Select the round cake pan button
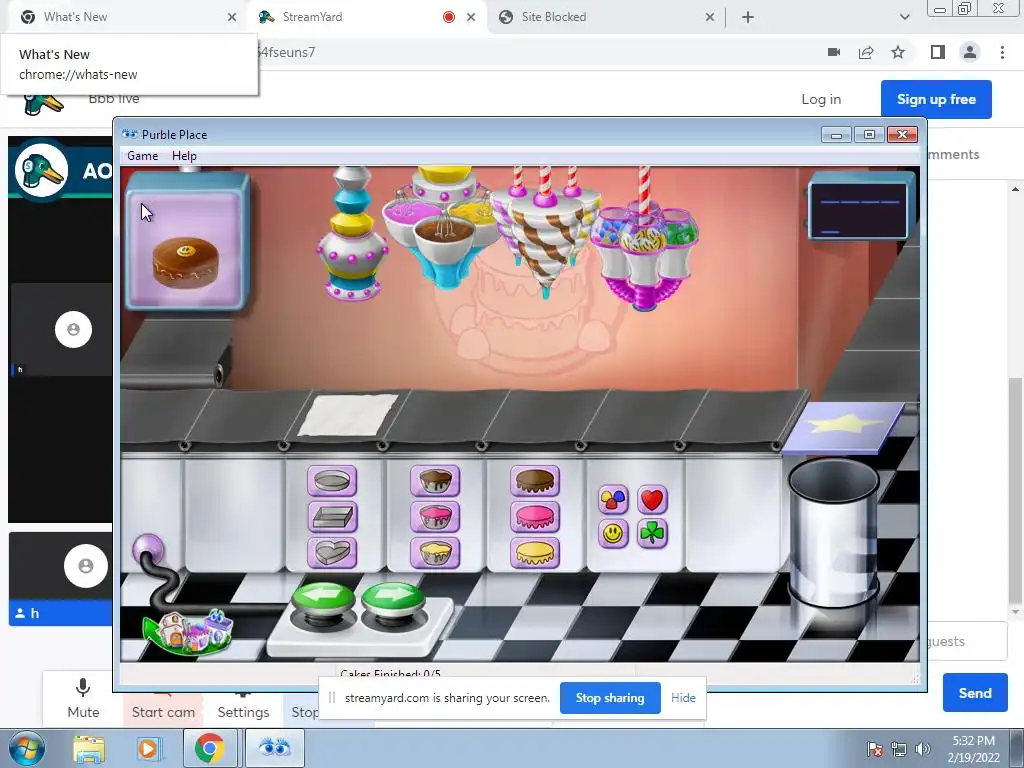The image size is (1024, 768). 332,481
